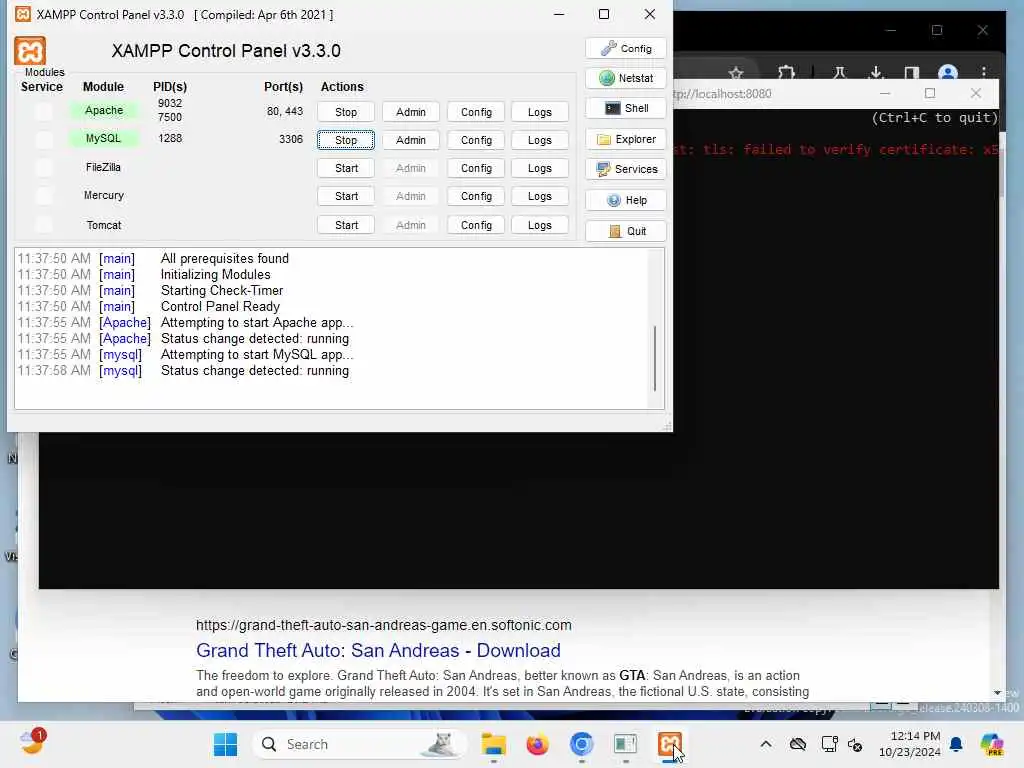Open the weather widget on taskbar
Screen dimensions: 1024x768
click(33, 743)
